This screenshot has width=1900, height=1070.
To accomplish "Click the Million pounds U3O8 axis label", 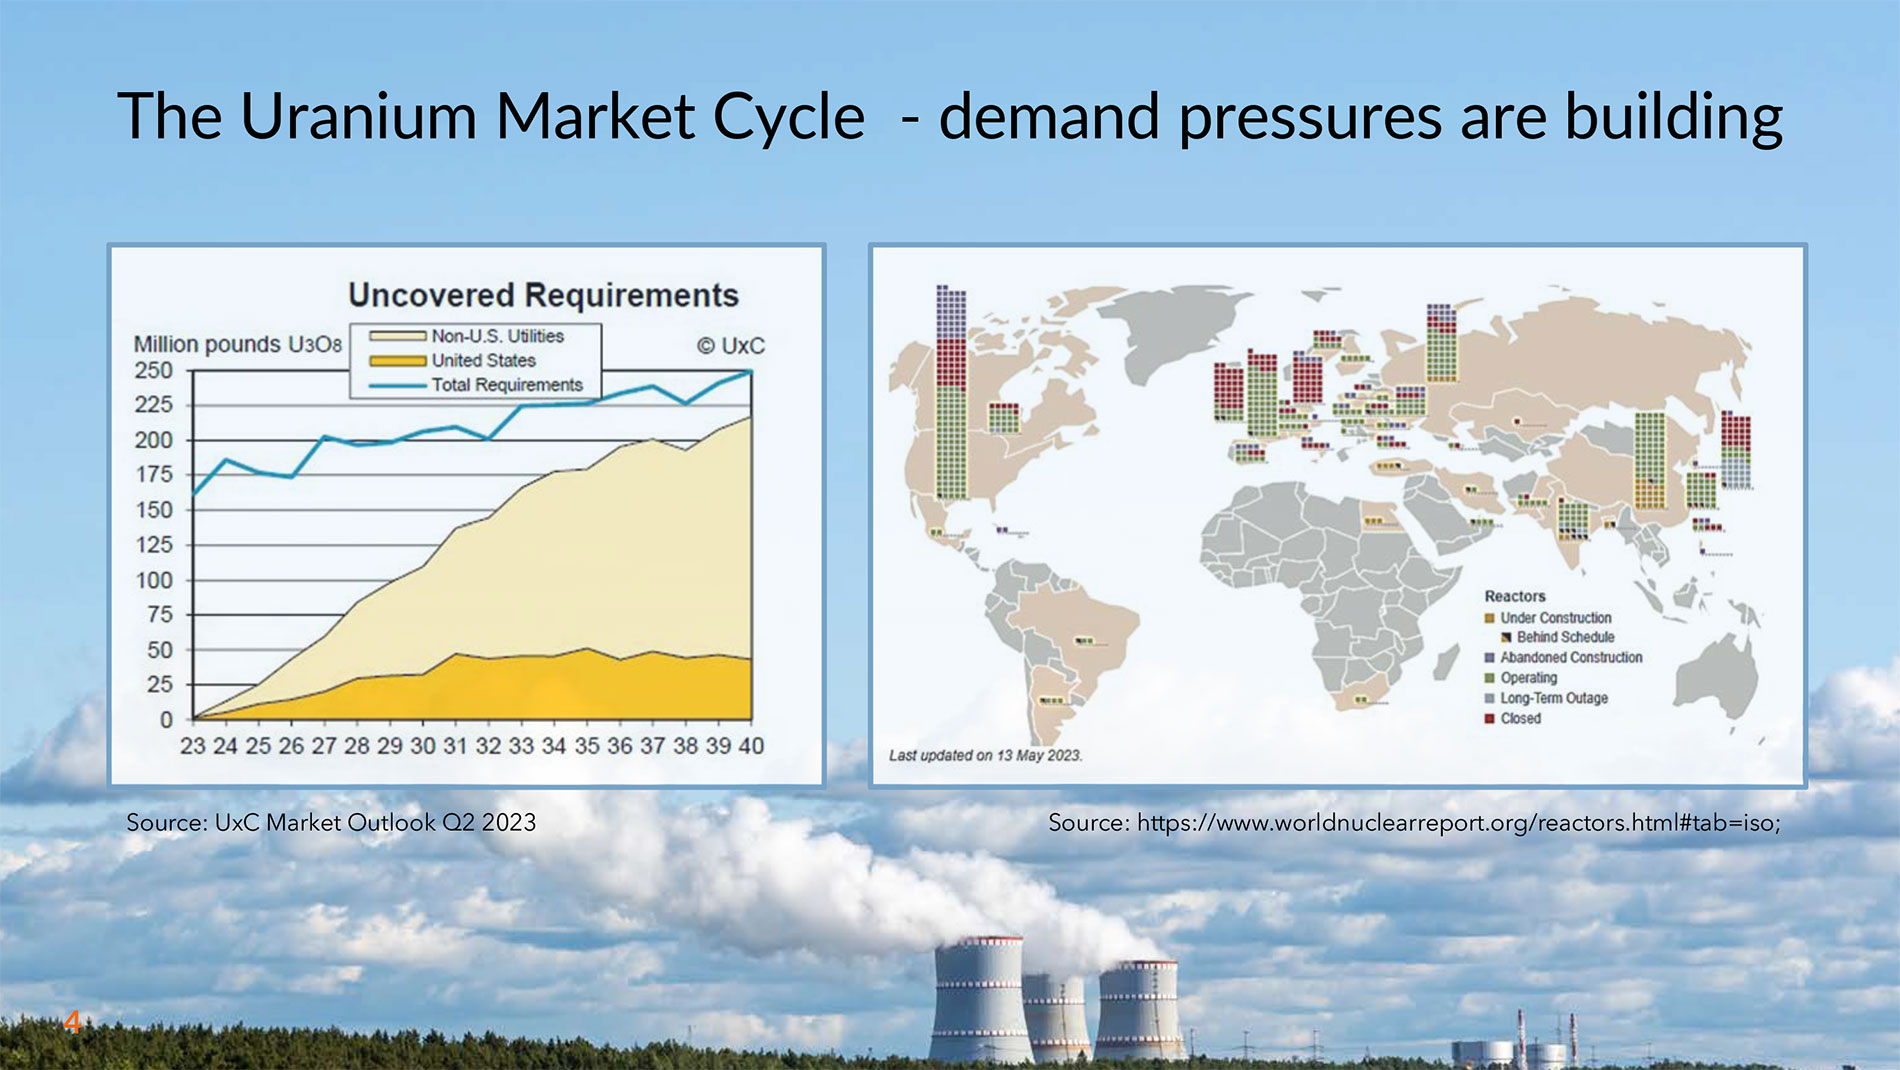I will coord(238,344).
